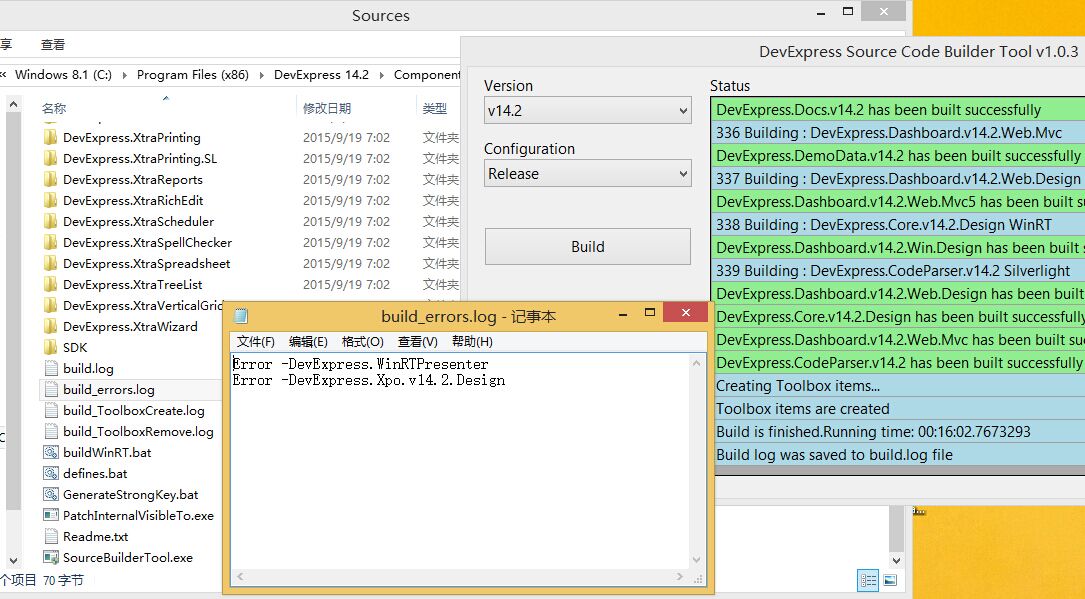Open Notepad 帮助(H) menu
This screenshot has width=1085, height=599.
[472, 342]
